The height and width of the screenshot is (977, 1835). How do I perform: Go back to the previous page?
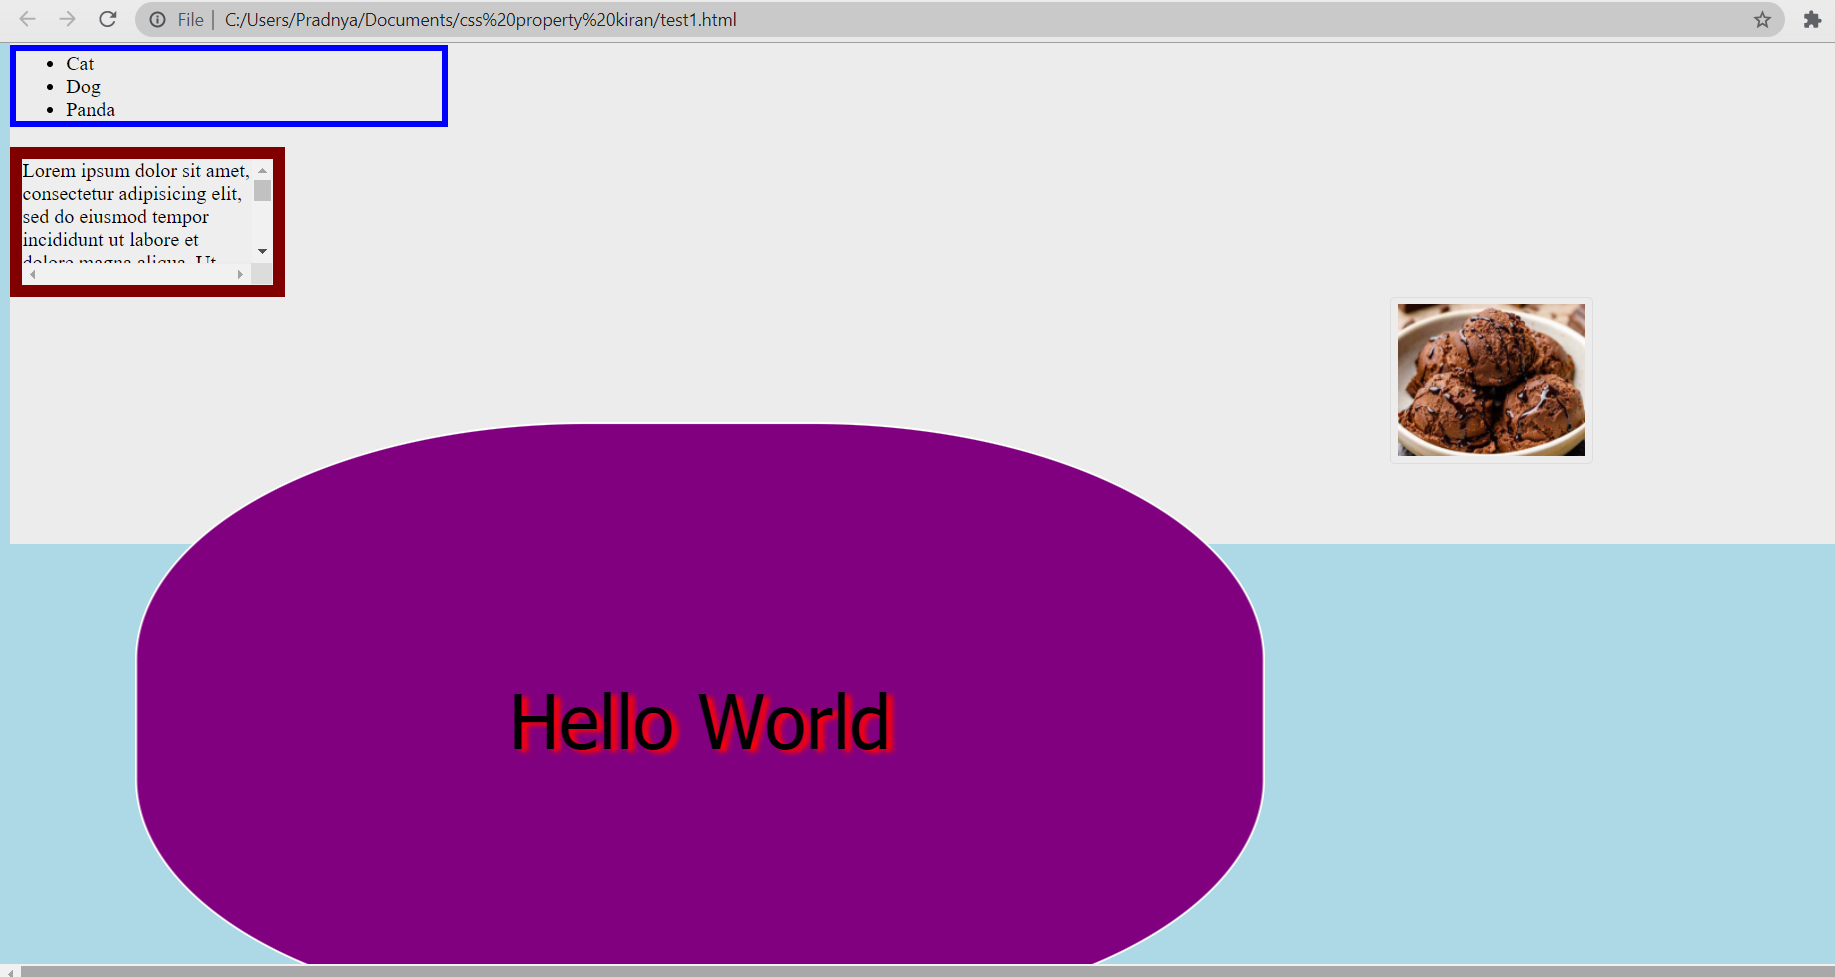(x=28, y=19)
